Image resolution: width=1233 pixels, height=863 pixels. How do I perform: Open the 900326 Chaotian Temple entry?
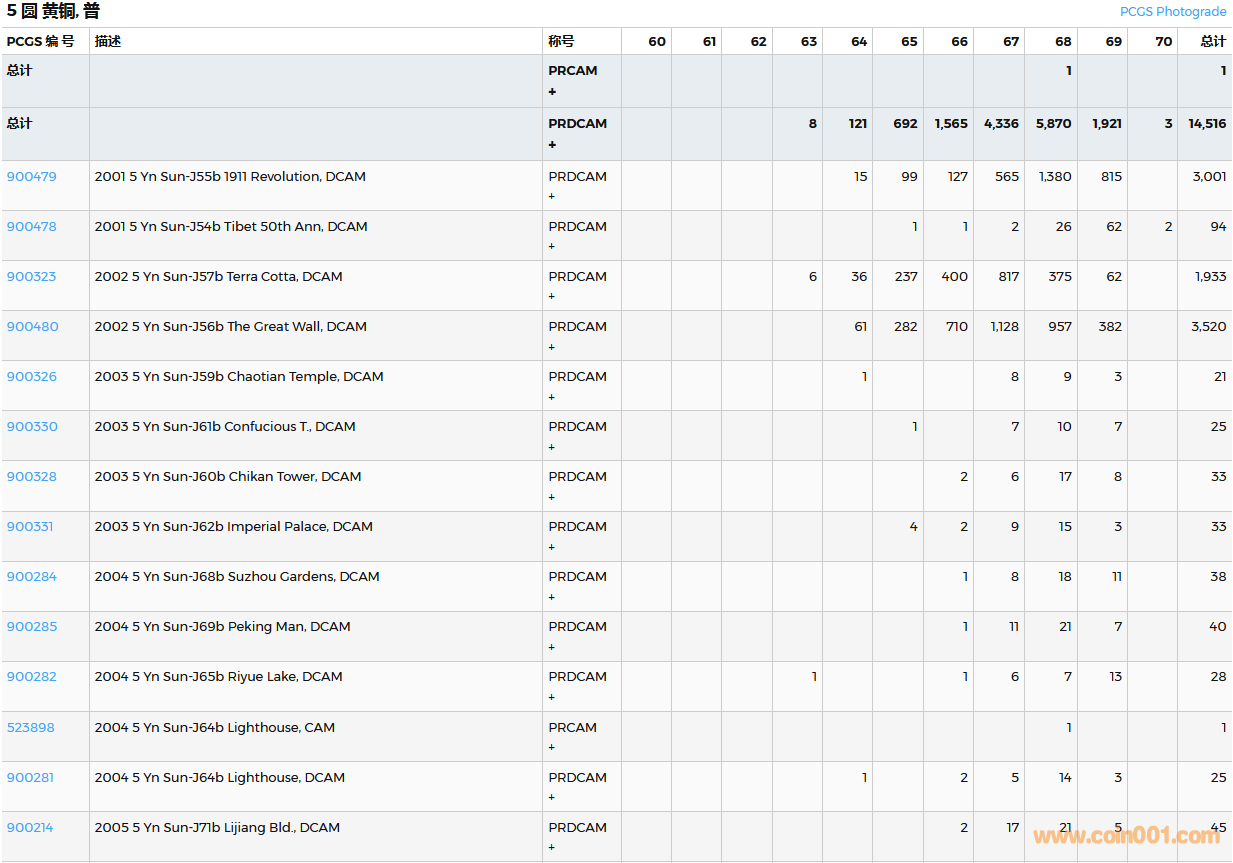point(32,377)
